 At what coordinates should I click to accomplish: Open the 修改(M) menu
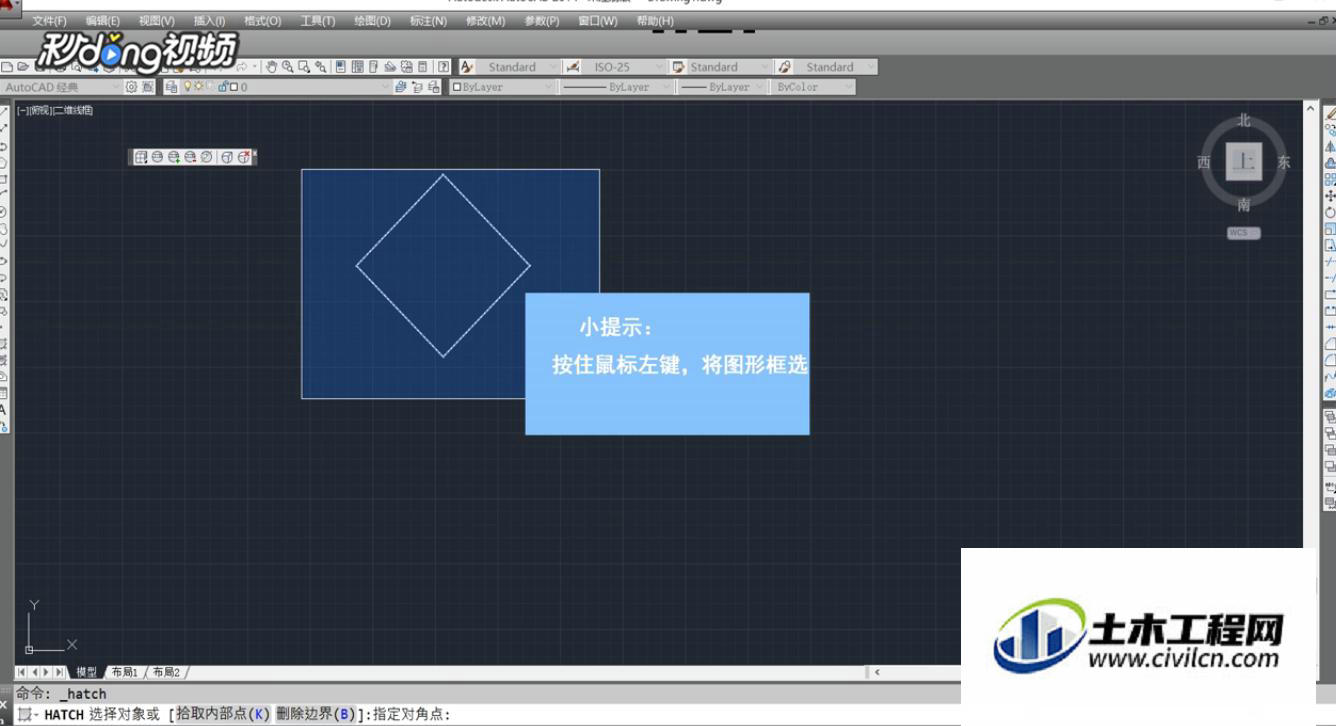point(485,21)
